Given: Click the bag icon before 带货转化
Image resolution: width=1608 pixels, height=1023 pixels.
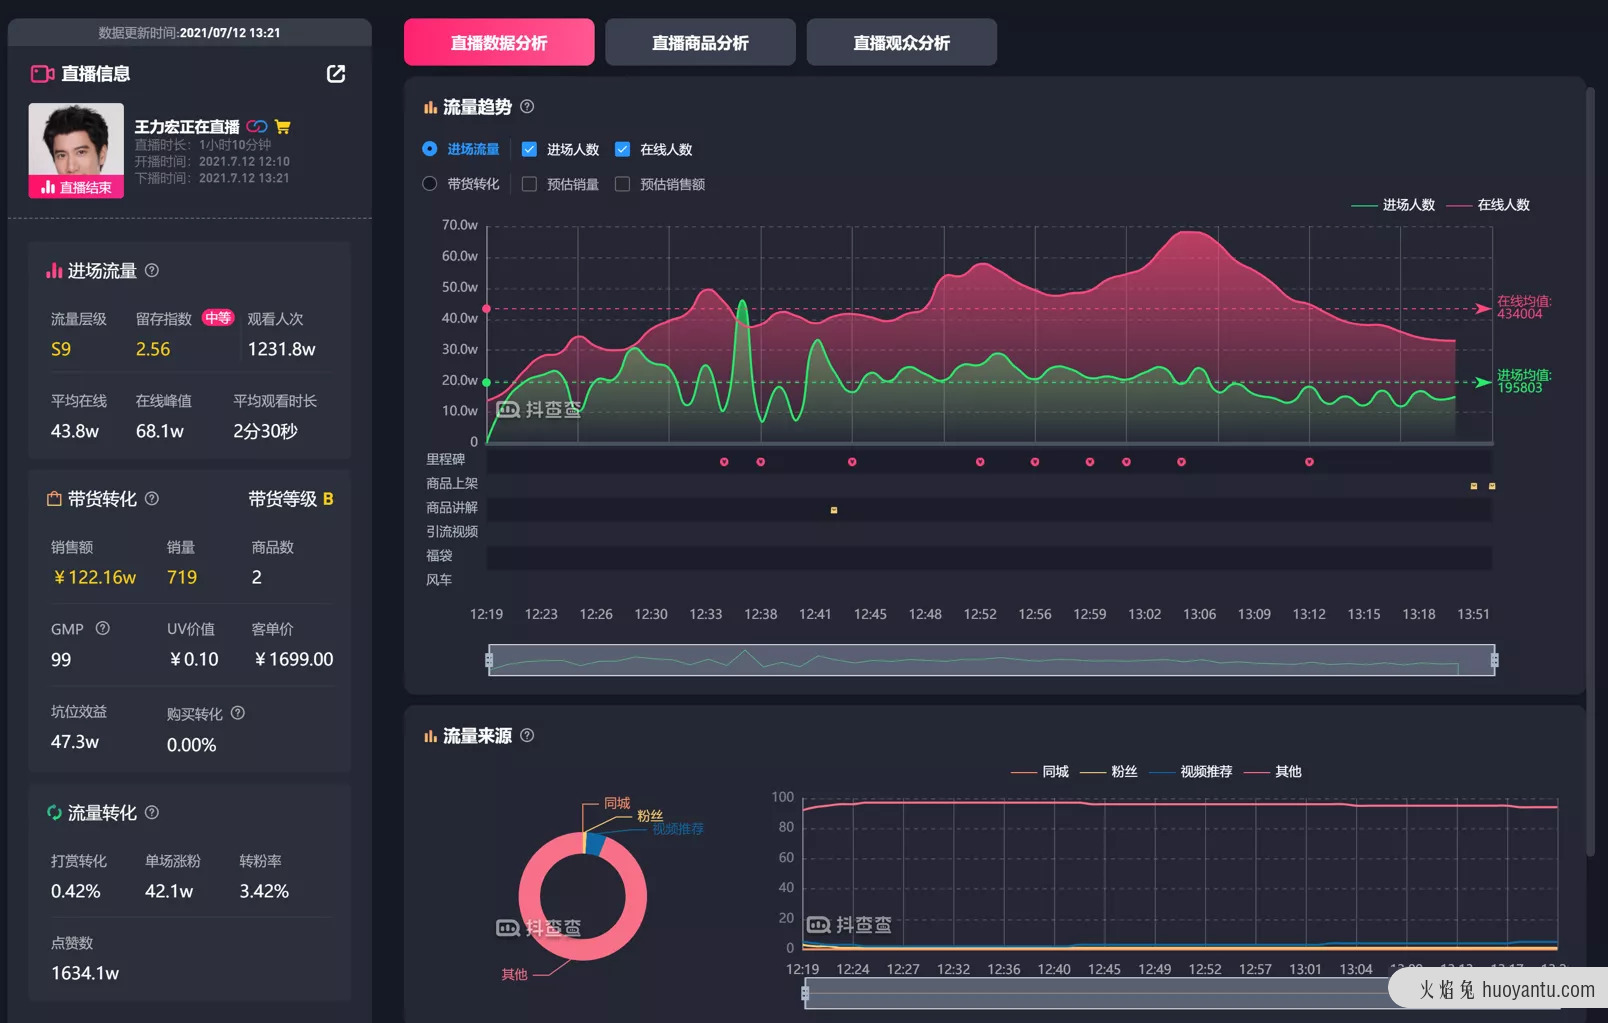Looking at the screenshot, I should pyautogui.click(x=54, y=498).
